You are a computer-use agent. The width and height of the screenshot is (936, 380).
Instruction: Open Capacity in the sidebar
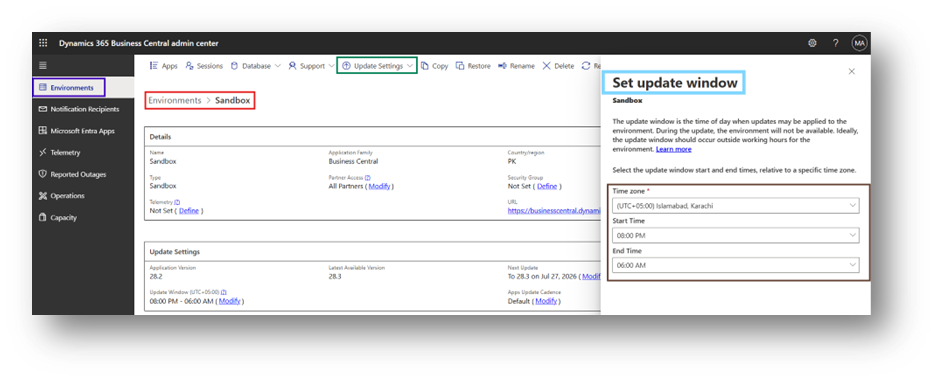point(83,218)
